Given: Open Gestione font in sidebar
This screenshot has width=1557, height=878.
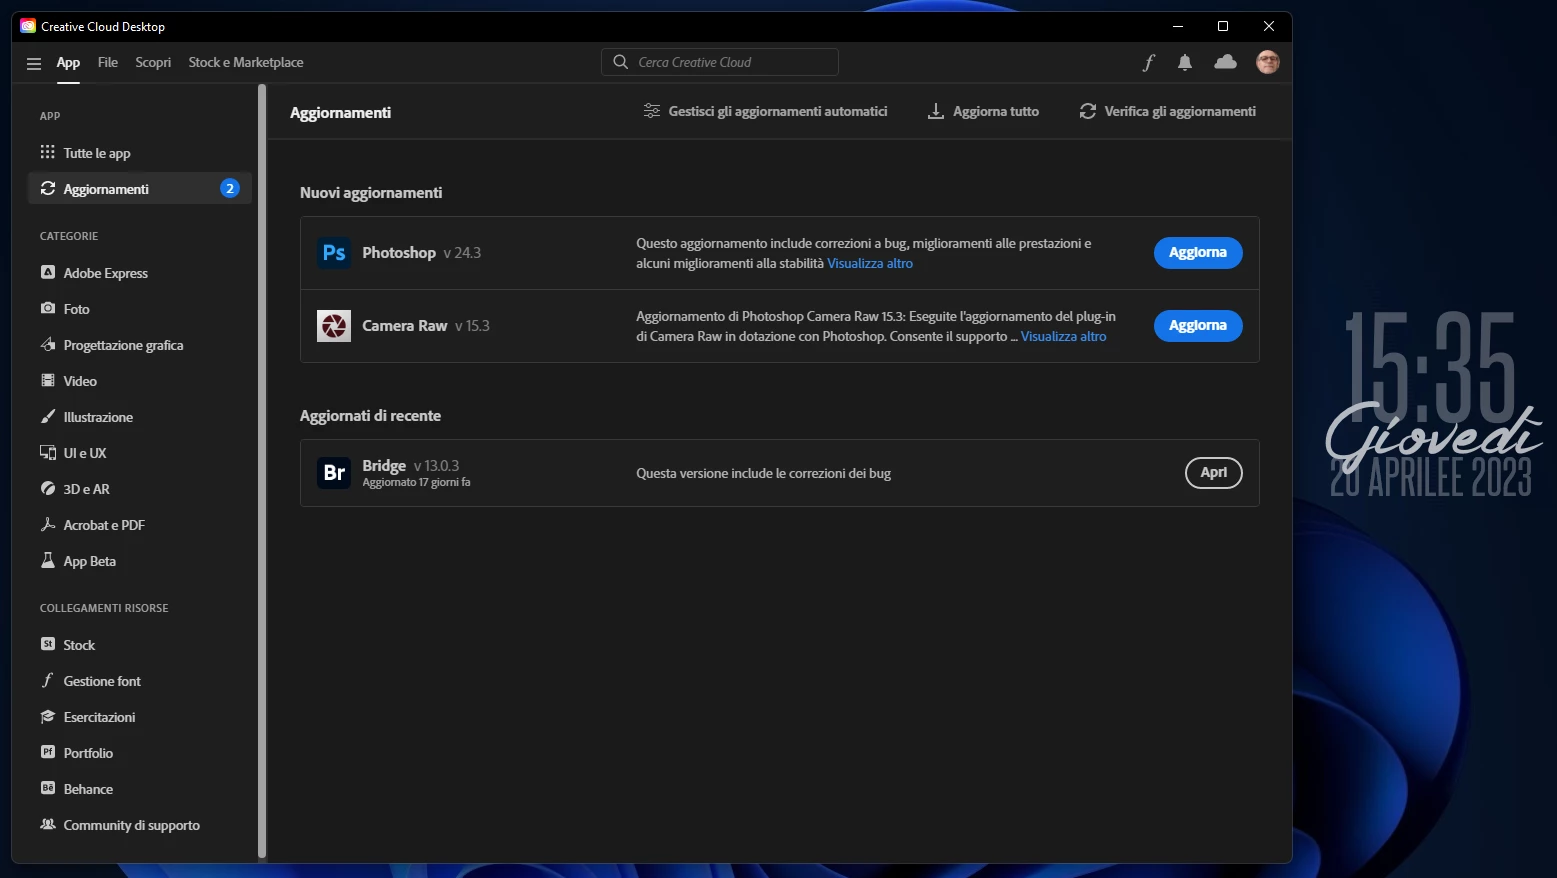Looking at the screenshot, I should pyautogui.click(x=139, y=681).
